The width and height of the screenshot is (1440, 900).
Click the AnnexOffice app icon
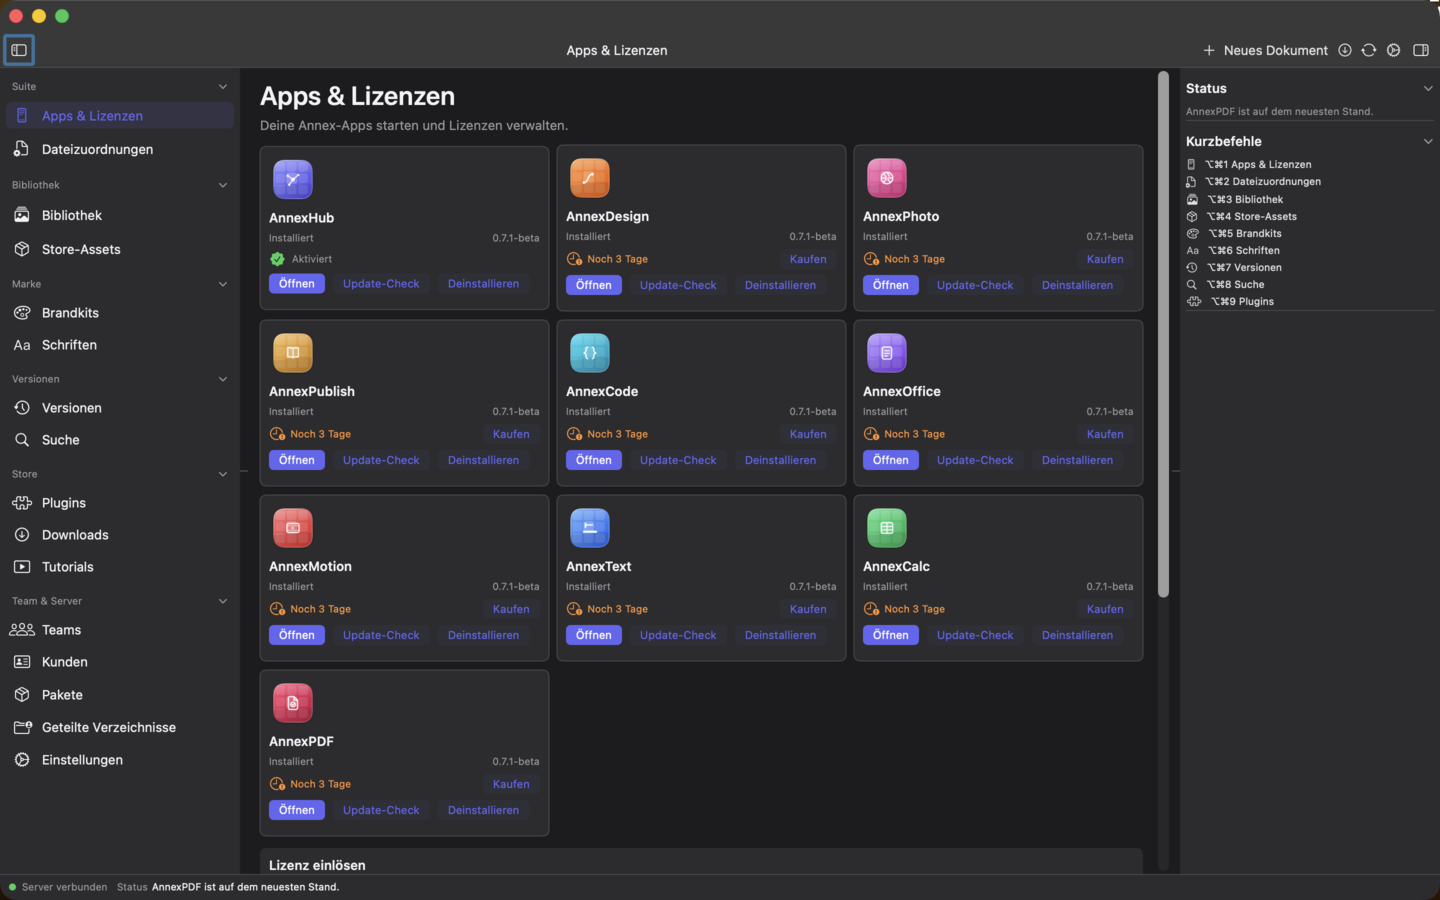click(x=887, y=353)
